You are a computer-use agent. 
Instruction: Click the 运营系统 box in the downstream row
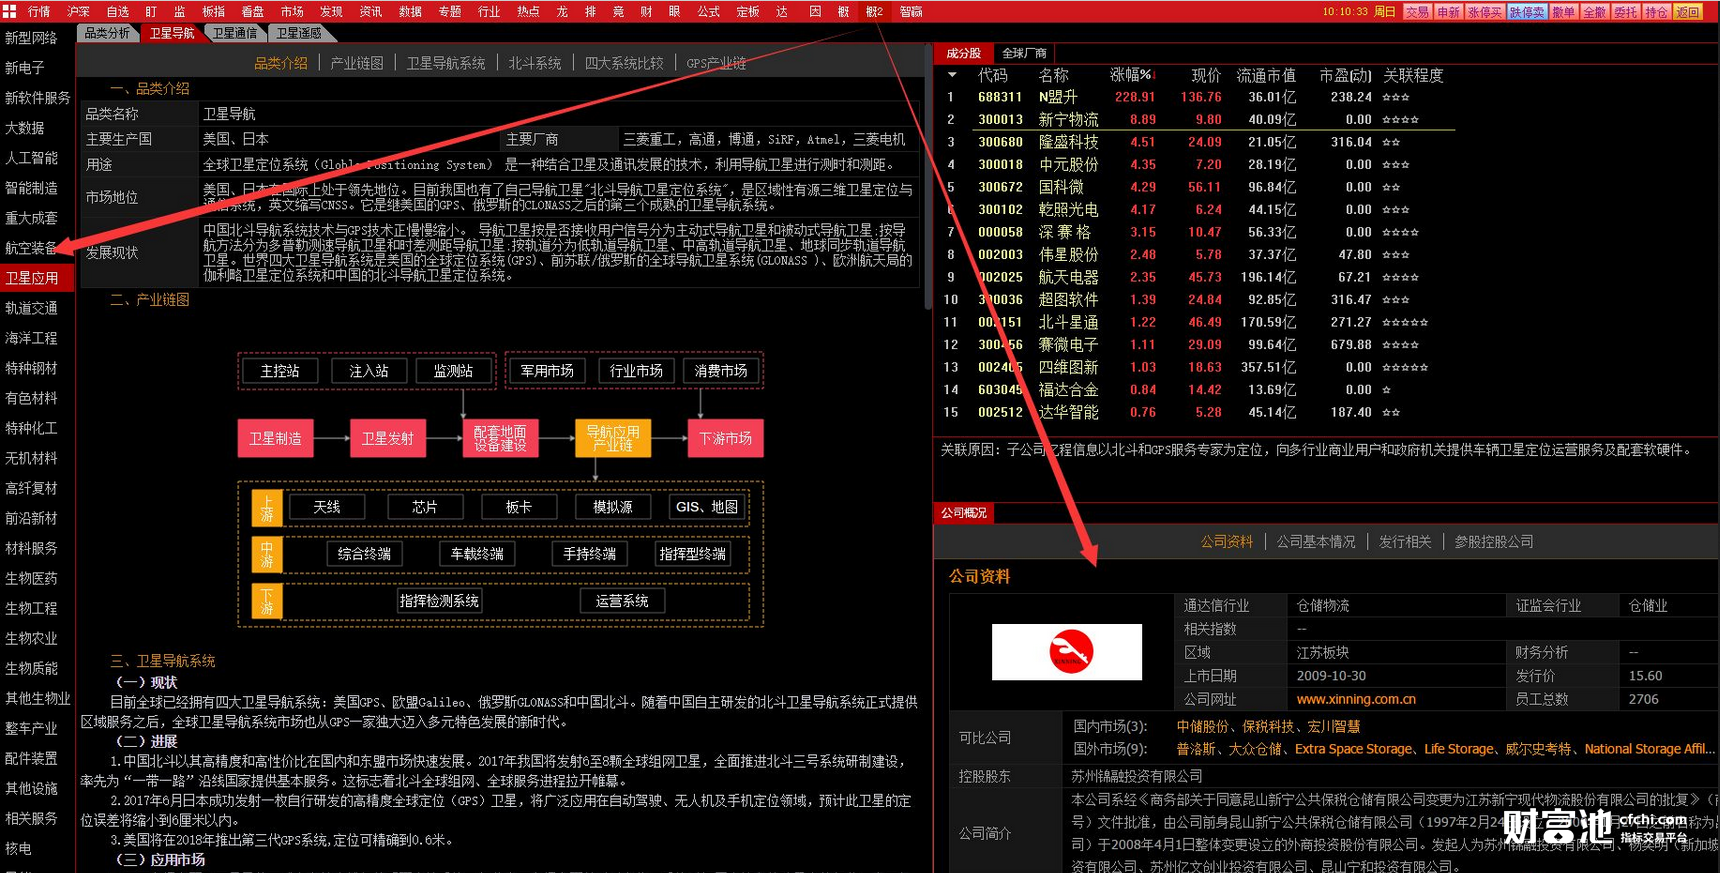(622, 601)
